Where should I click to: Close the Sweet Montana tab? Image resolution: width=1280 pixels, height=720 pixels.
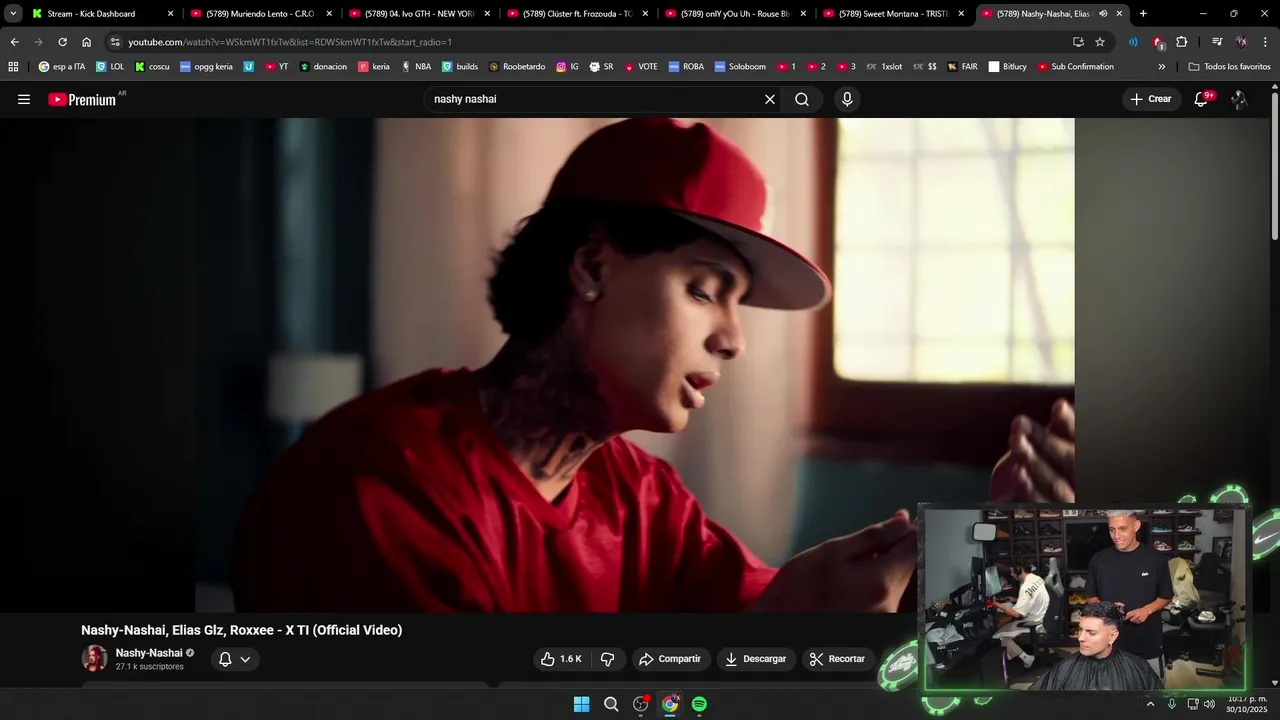[961, 14]
